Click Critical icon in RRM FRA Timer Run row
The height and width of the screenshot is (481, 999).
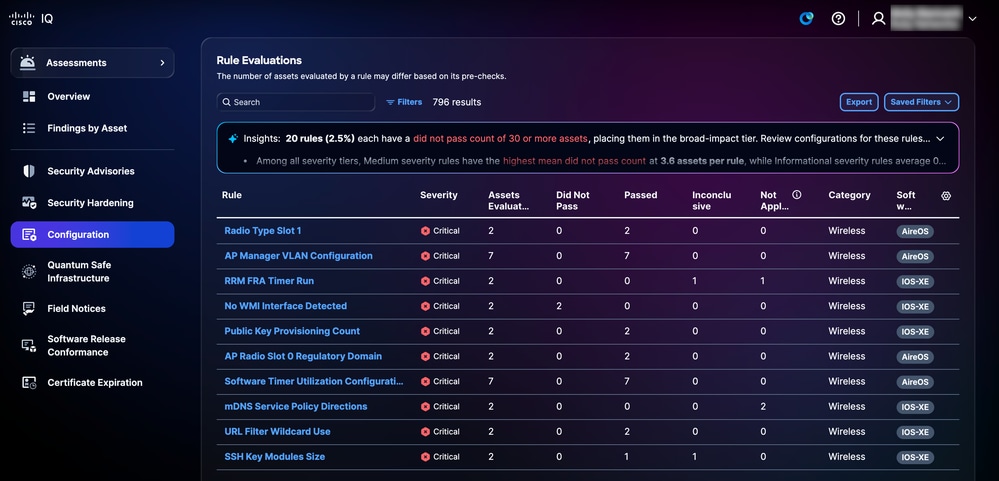point(426,281)
